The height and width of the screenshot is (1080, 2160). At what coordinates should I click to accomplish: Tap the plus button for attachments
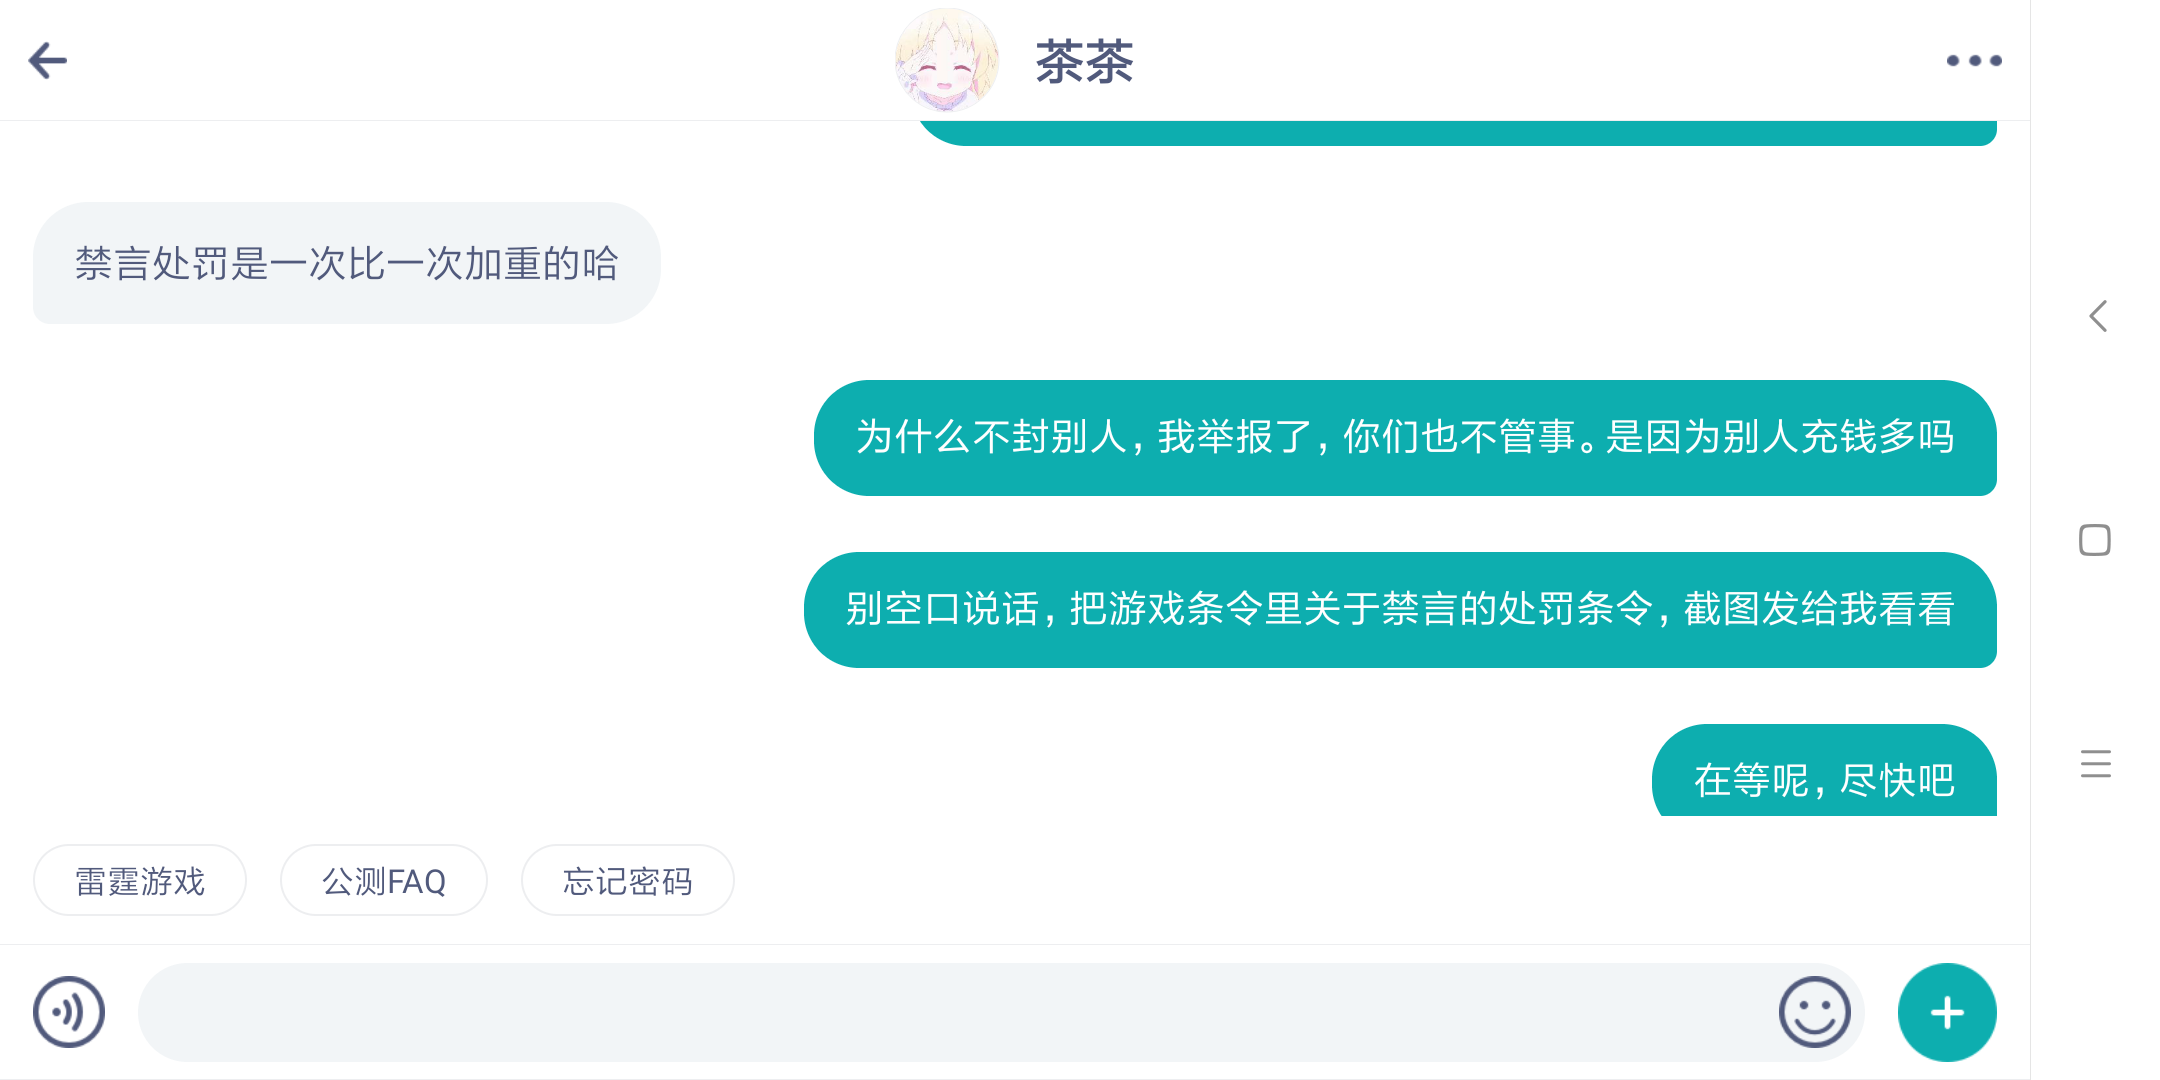click(x=1946, y=1012)
